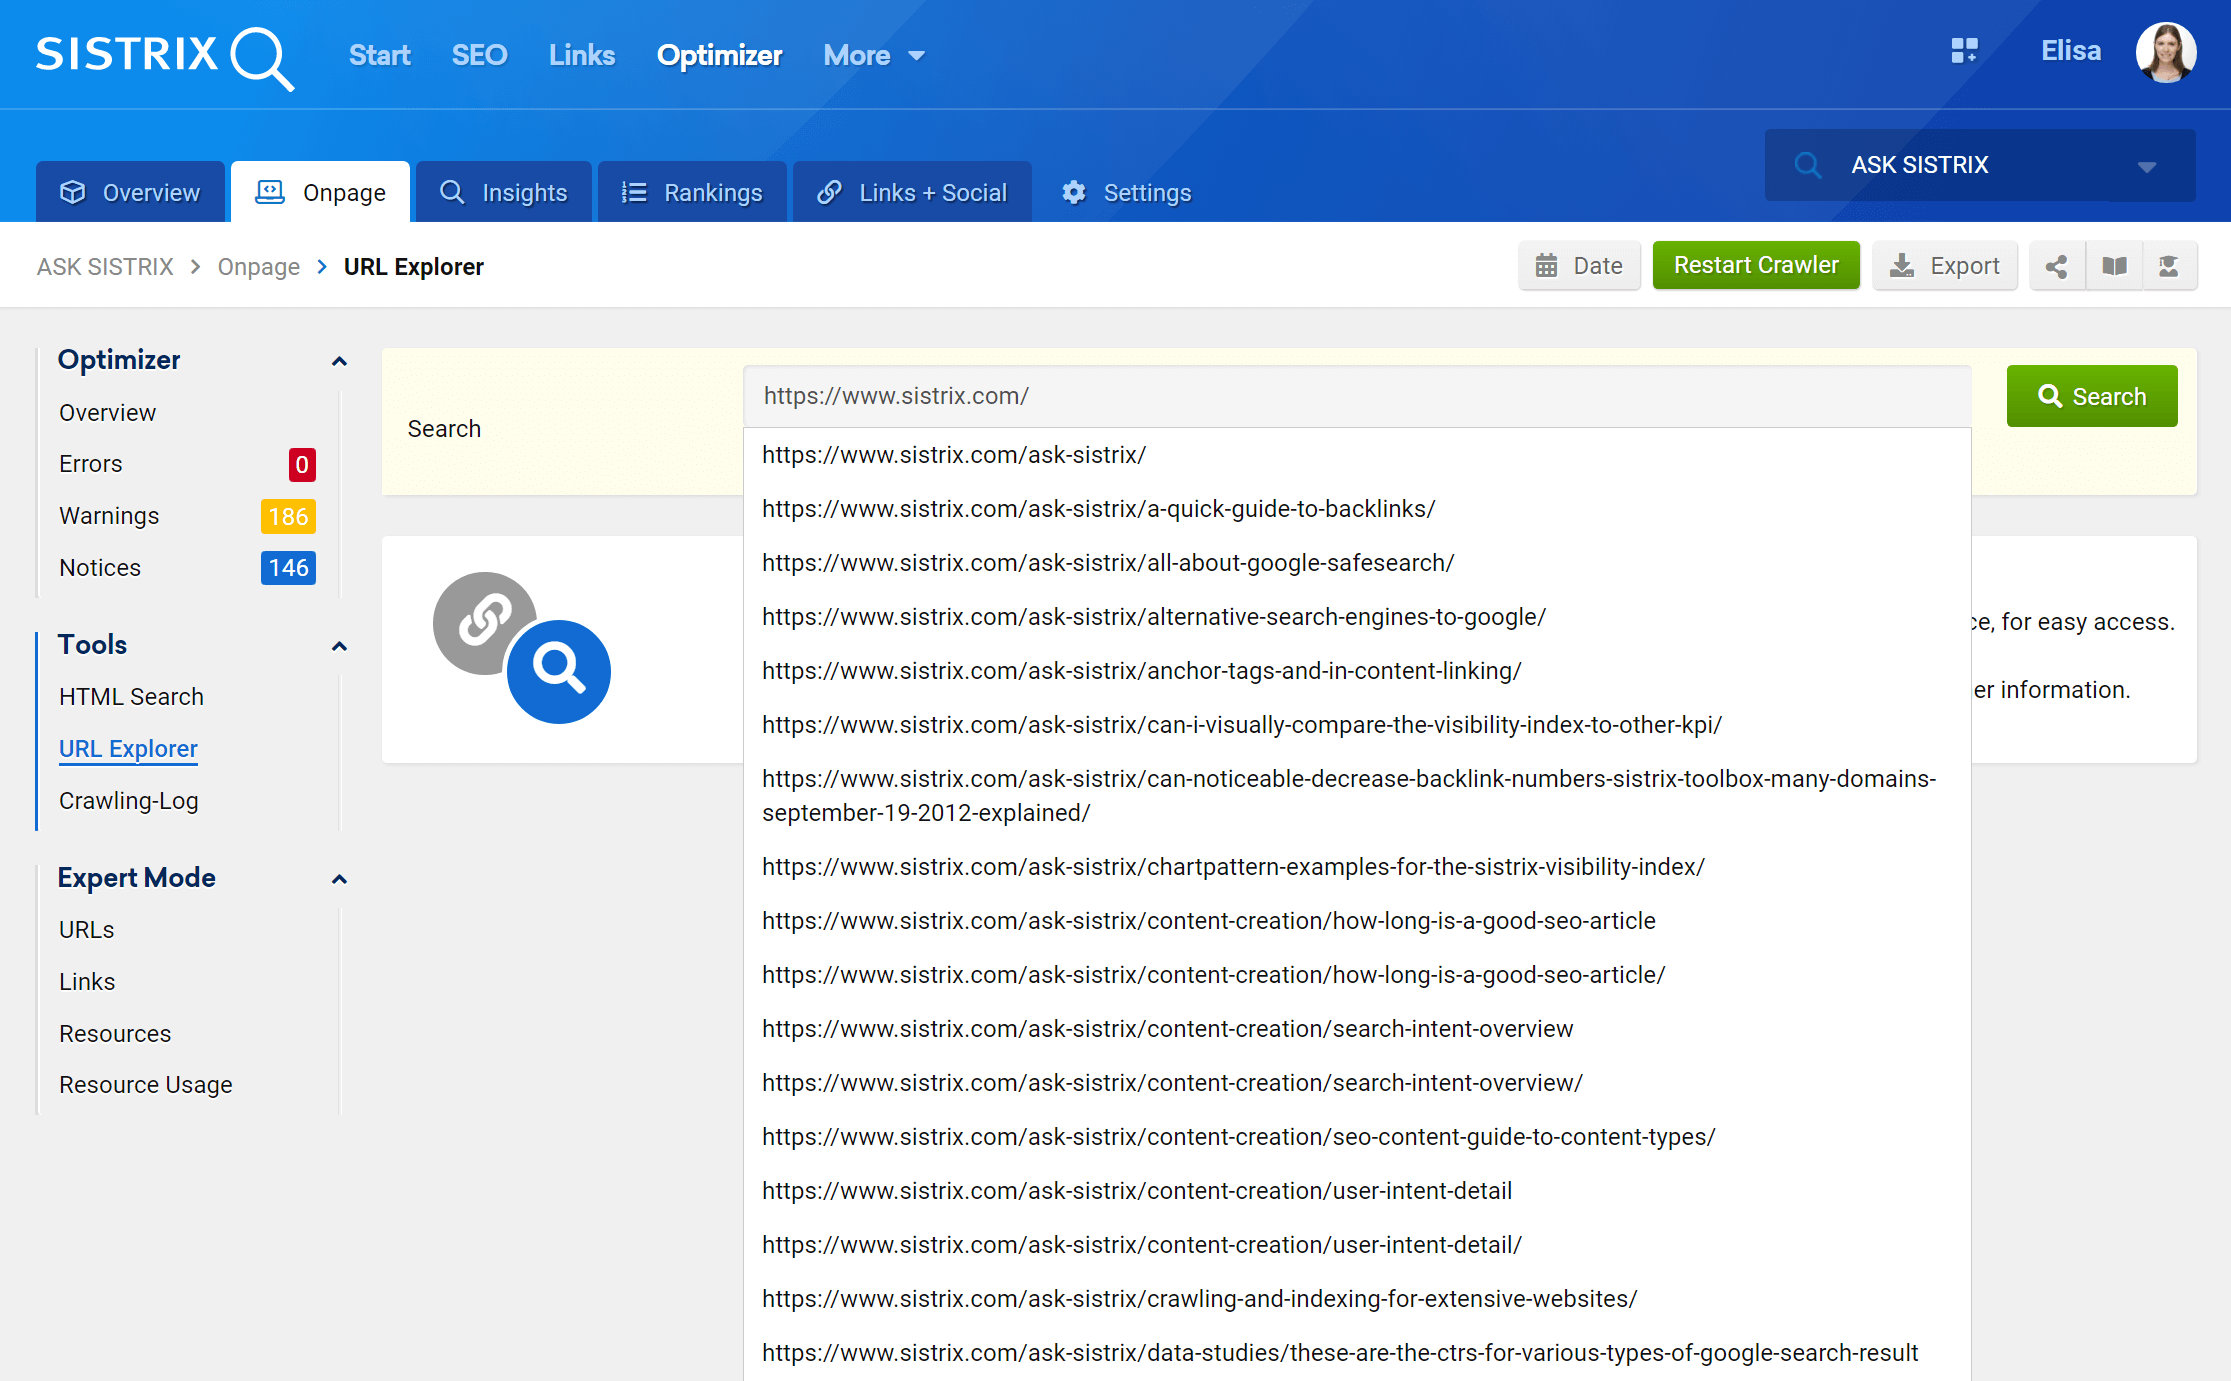This screenshot has width=2231, height=1381.
Task: Select the seo-content-guide-to-content-types suggestion
Action: 1357,1137
